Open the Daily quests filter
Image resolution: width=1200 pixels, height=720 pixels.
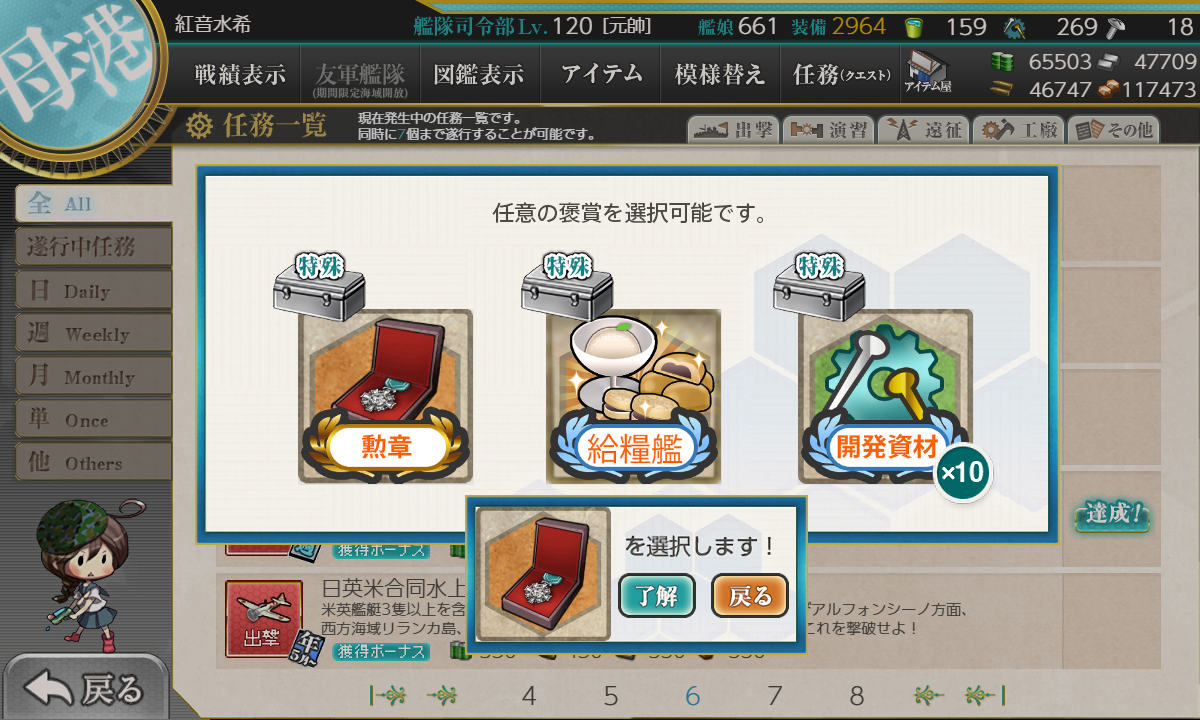[93, 291]
